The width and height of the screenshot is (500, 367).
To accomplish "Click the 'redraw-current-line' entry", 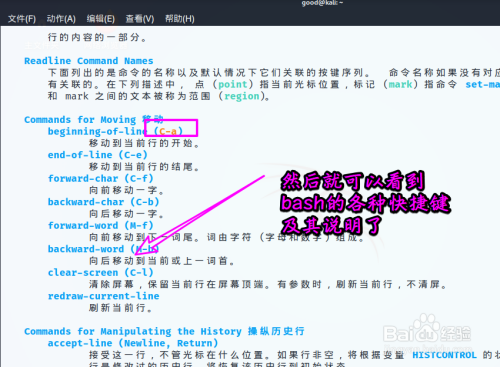I will point(103,296).
